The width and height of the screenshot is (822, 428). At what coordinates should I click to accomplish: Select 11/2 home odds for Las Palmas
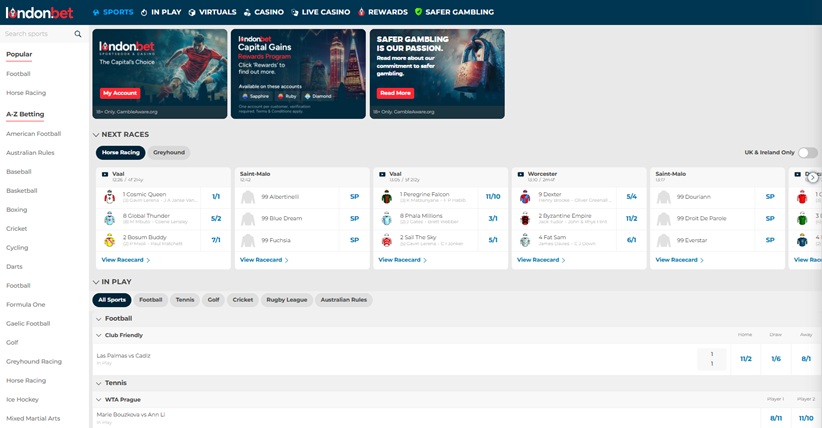[746, 358]
